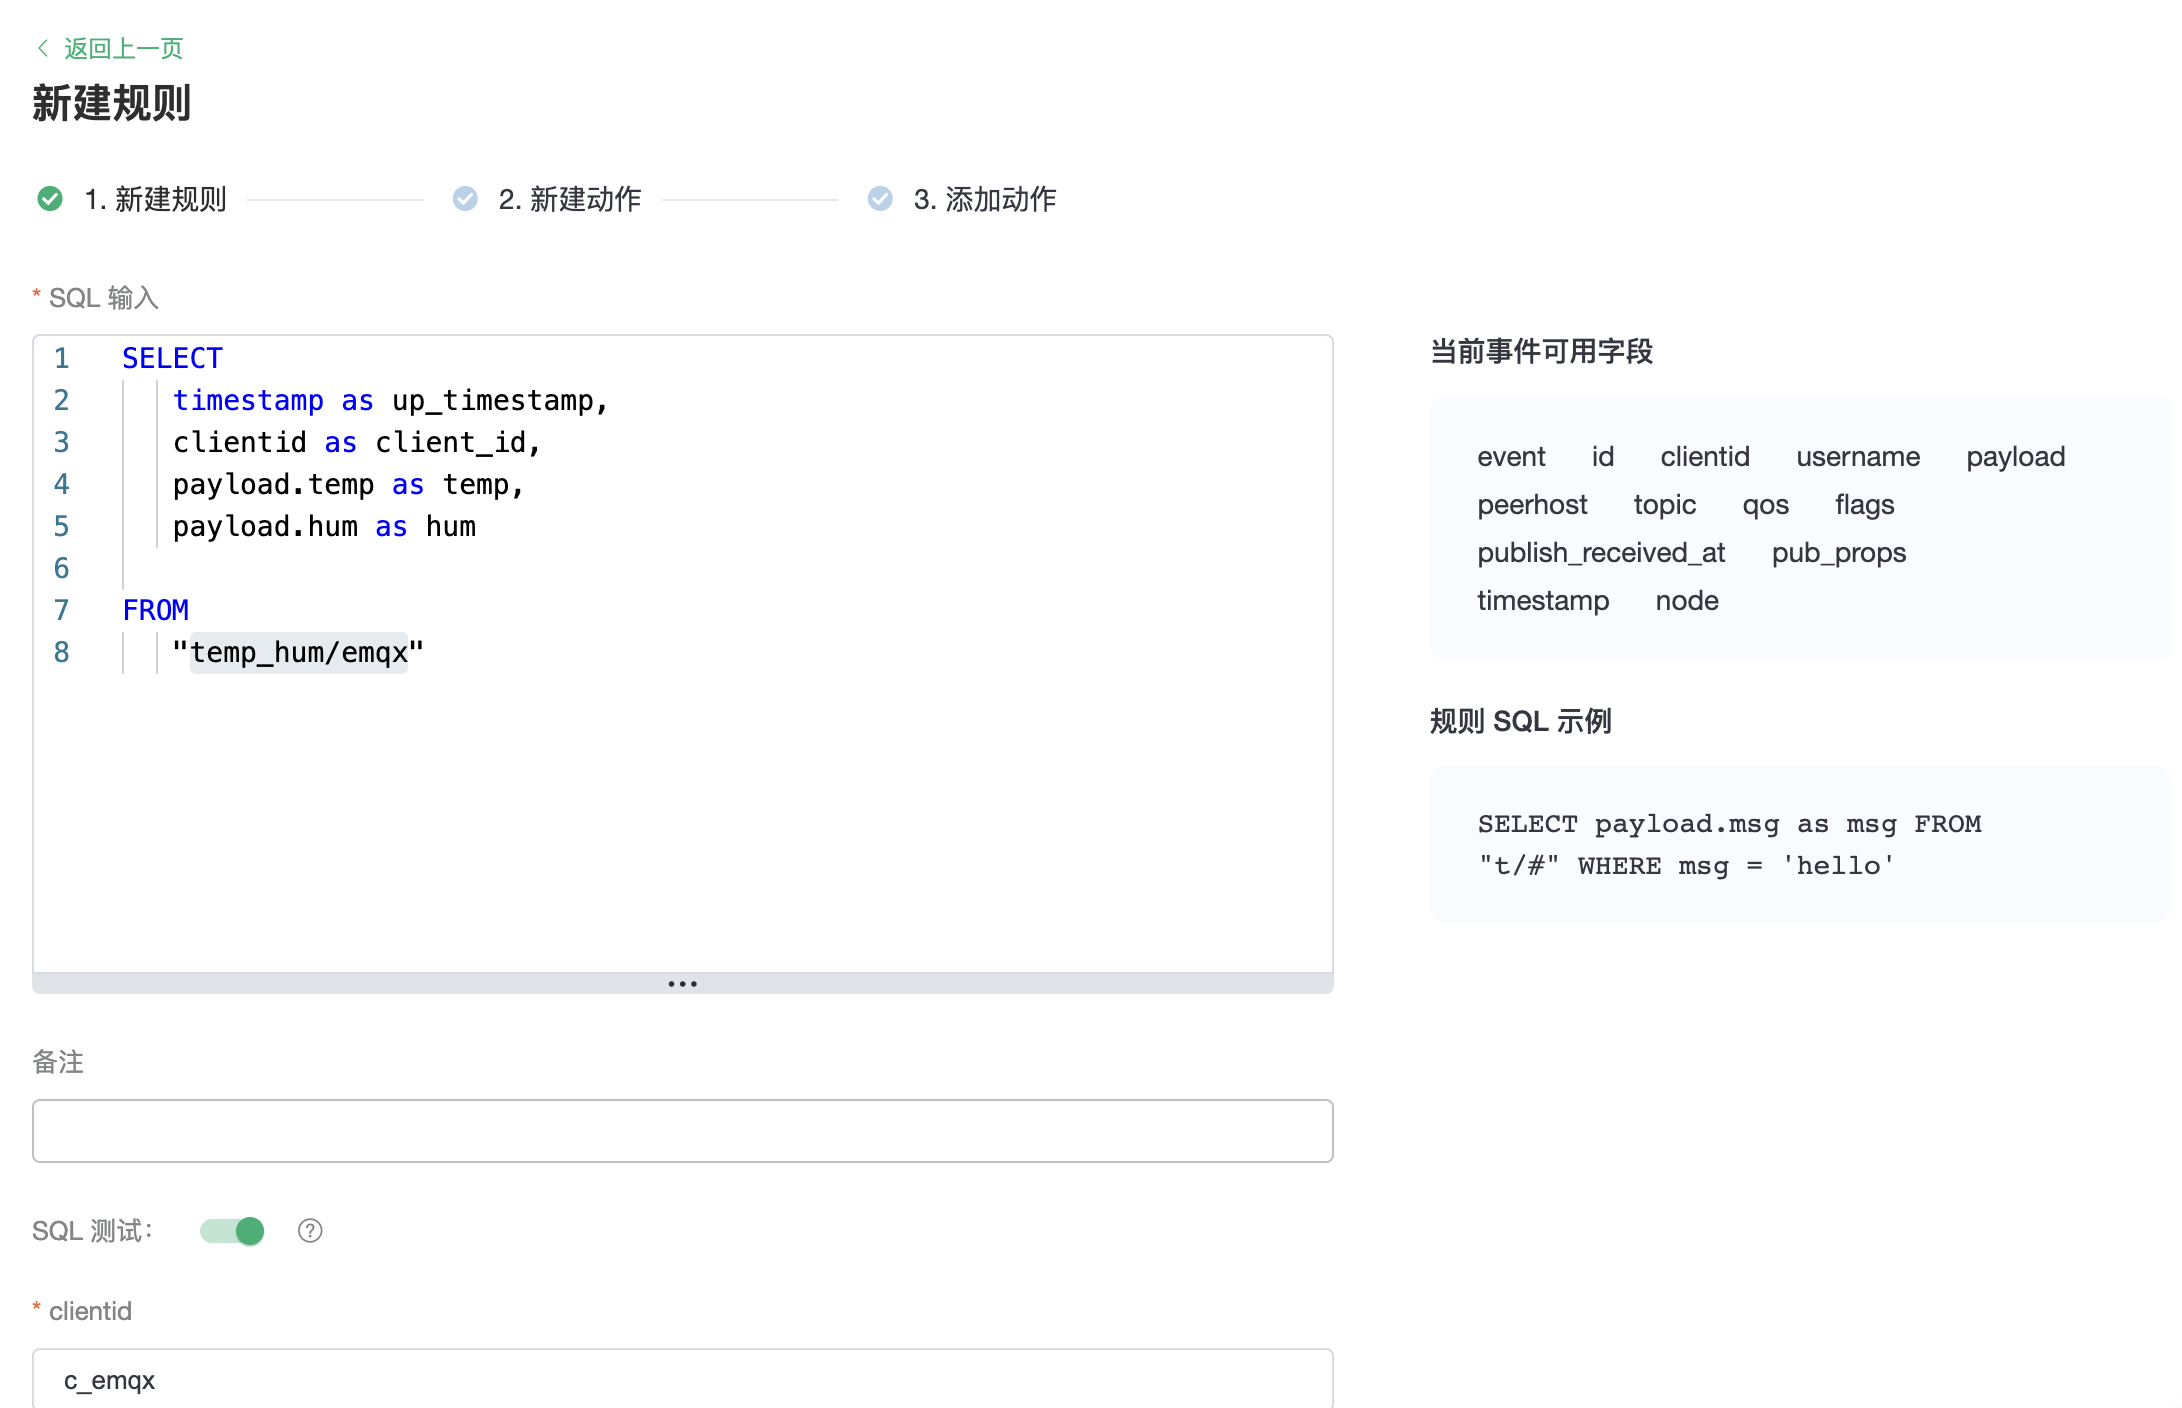Click the check icon for step 3 添加动作

pos(880,199)
